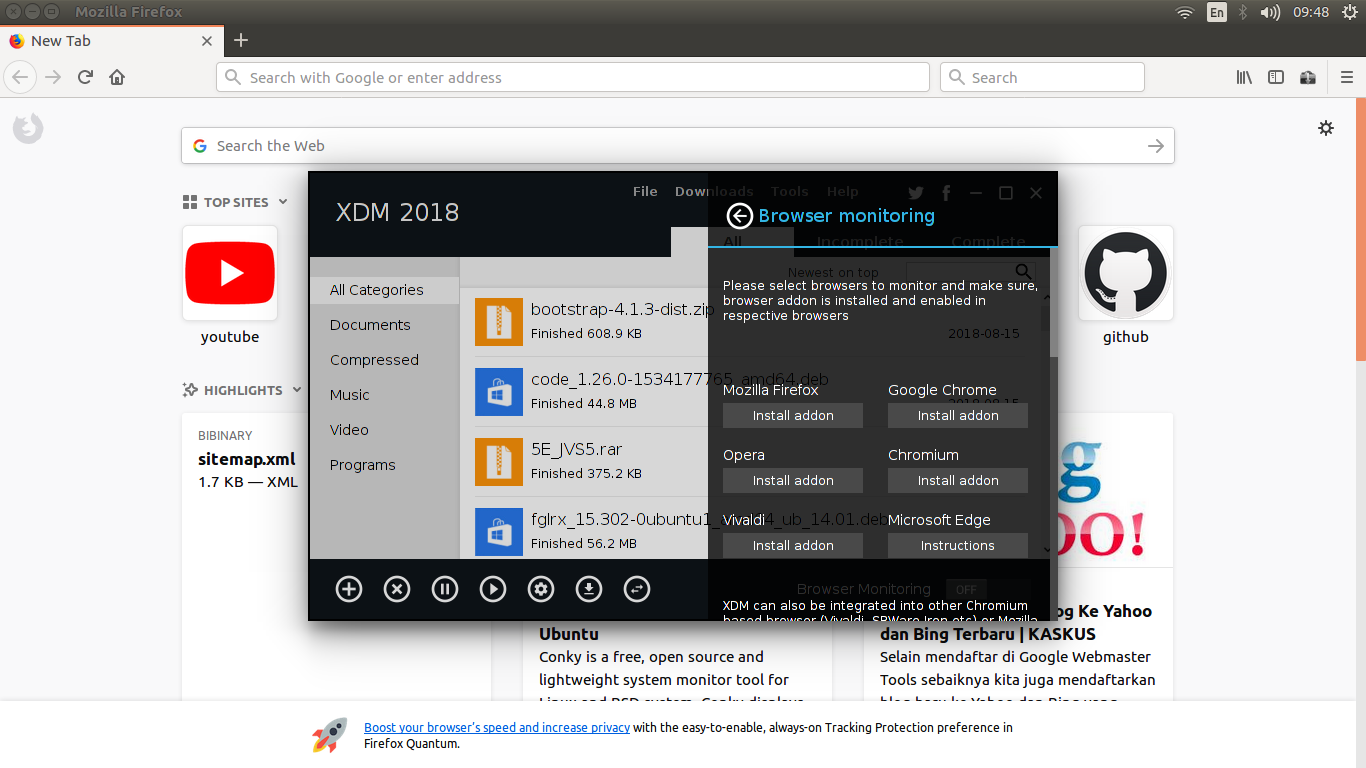Add a new download in XDM
This screenshot has height=768, width=1366.
(x=349, y=589)
